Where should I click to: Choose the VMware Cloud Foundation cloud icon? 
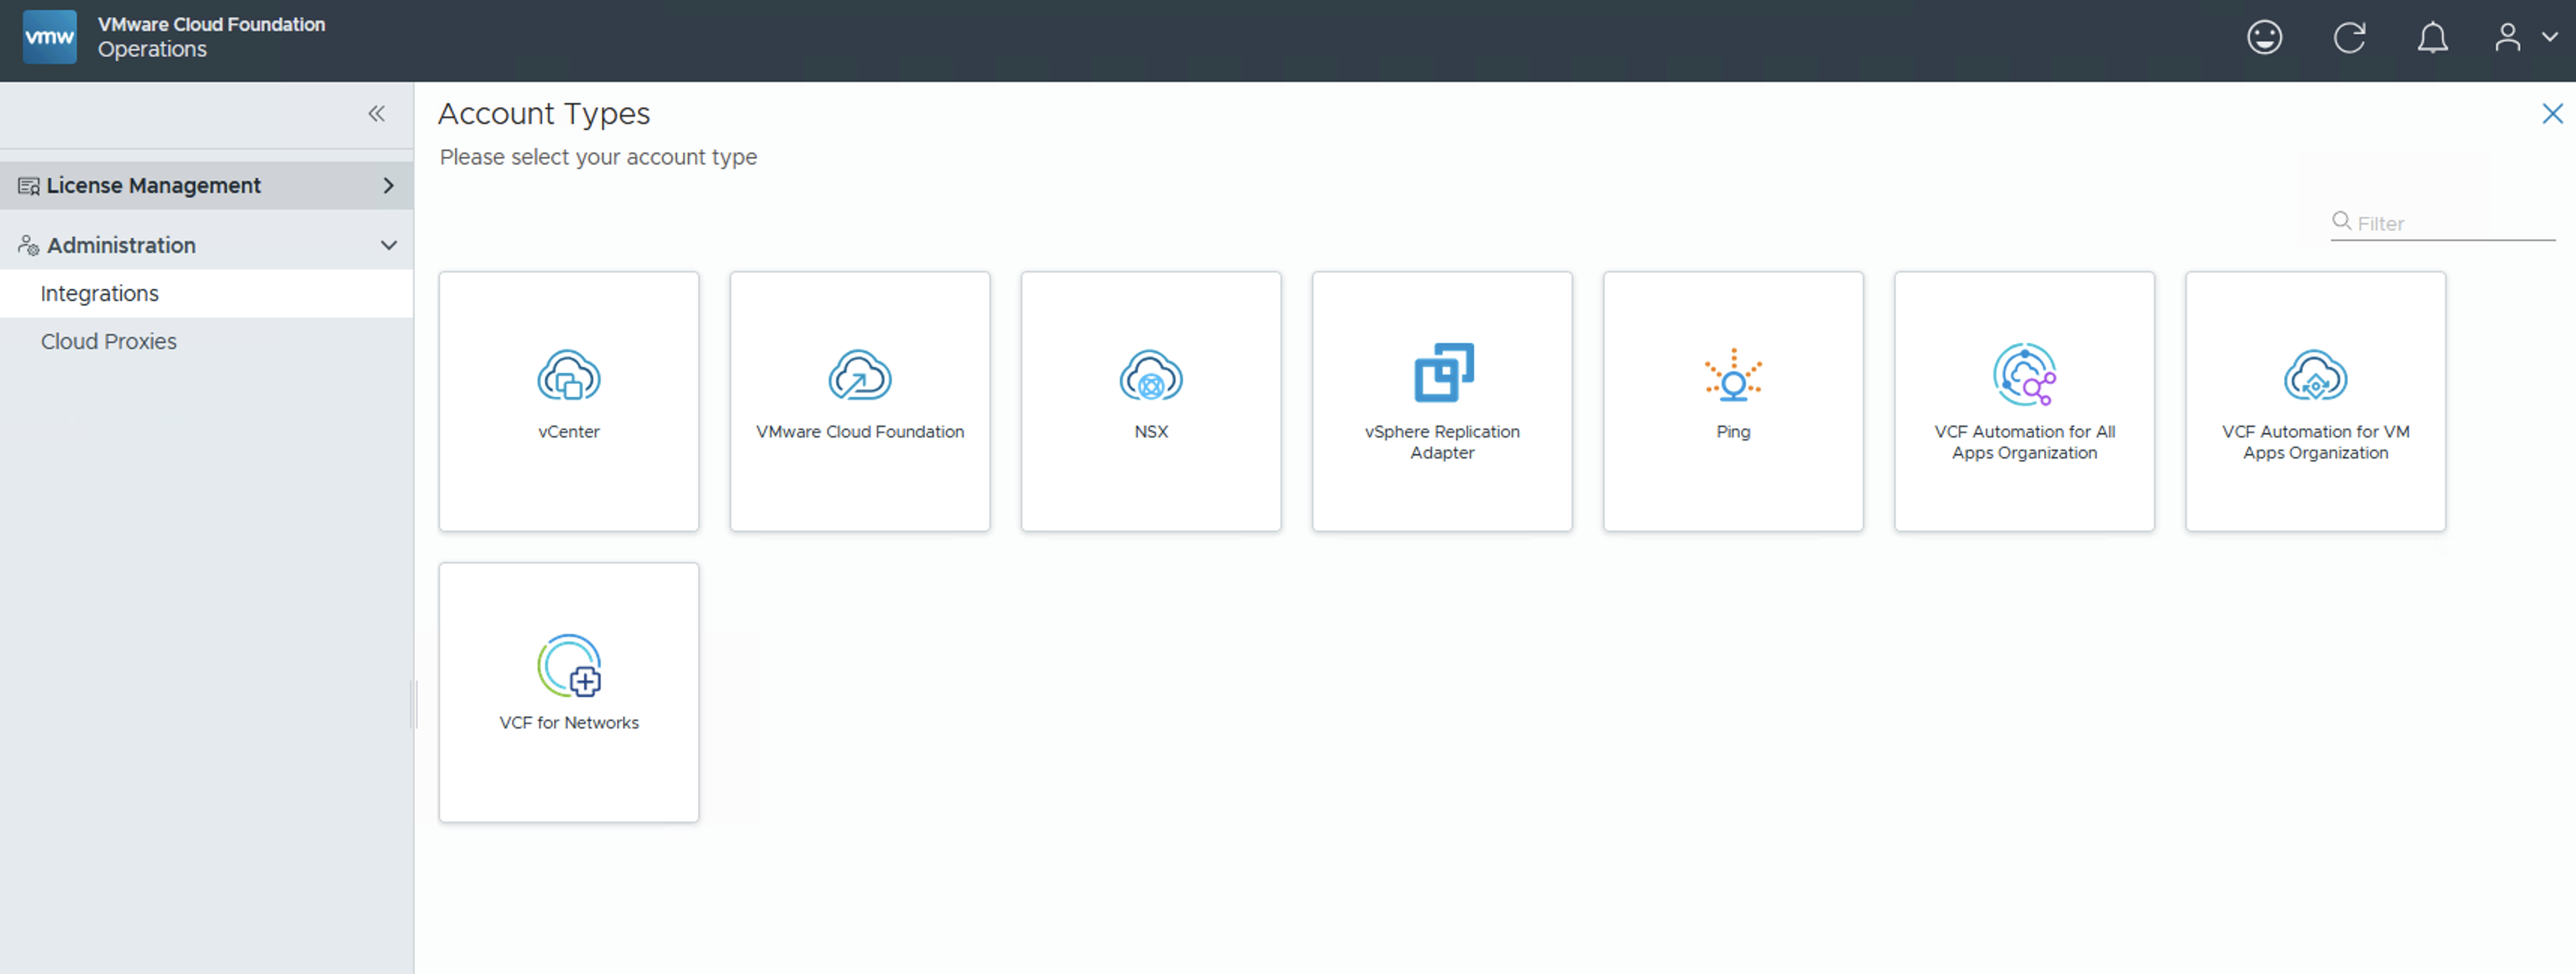coord(859,375)
